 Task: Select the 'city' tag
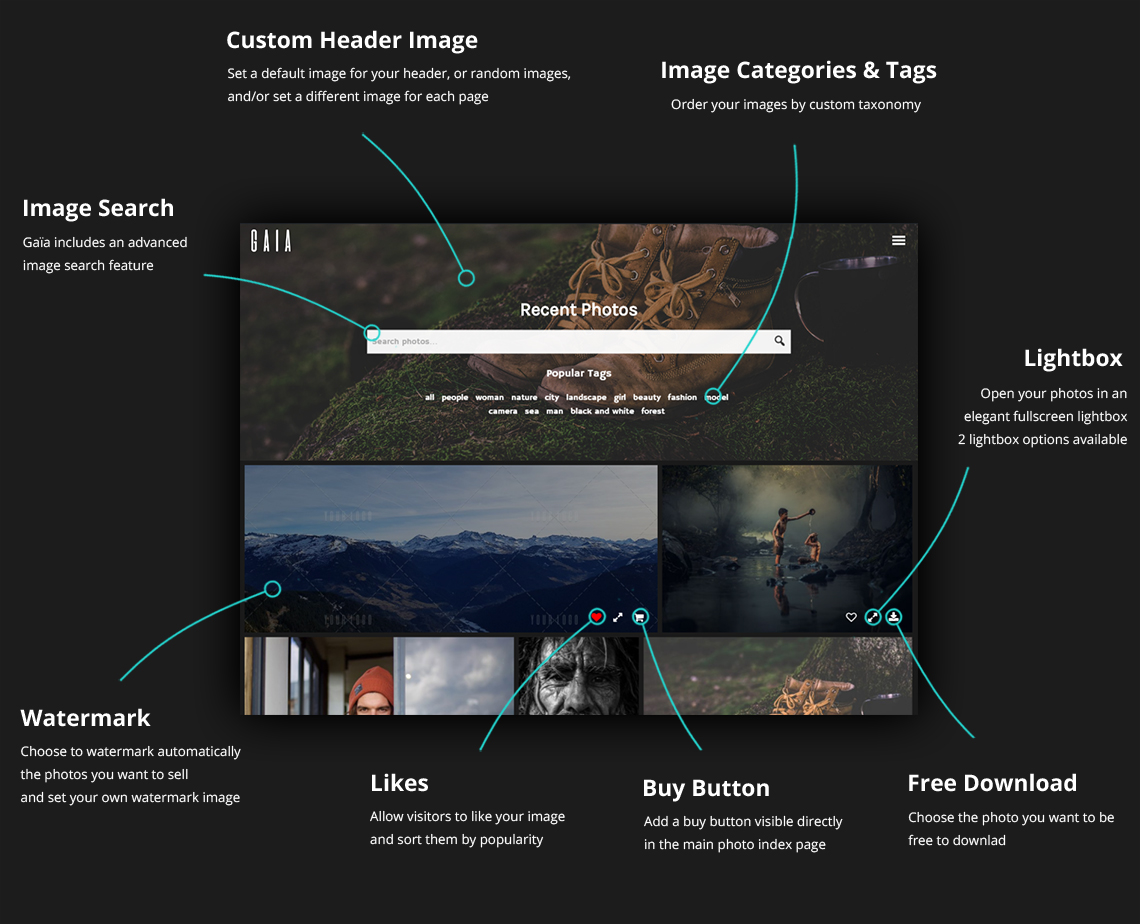552,398
